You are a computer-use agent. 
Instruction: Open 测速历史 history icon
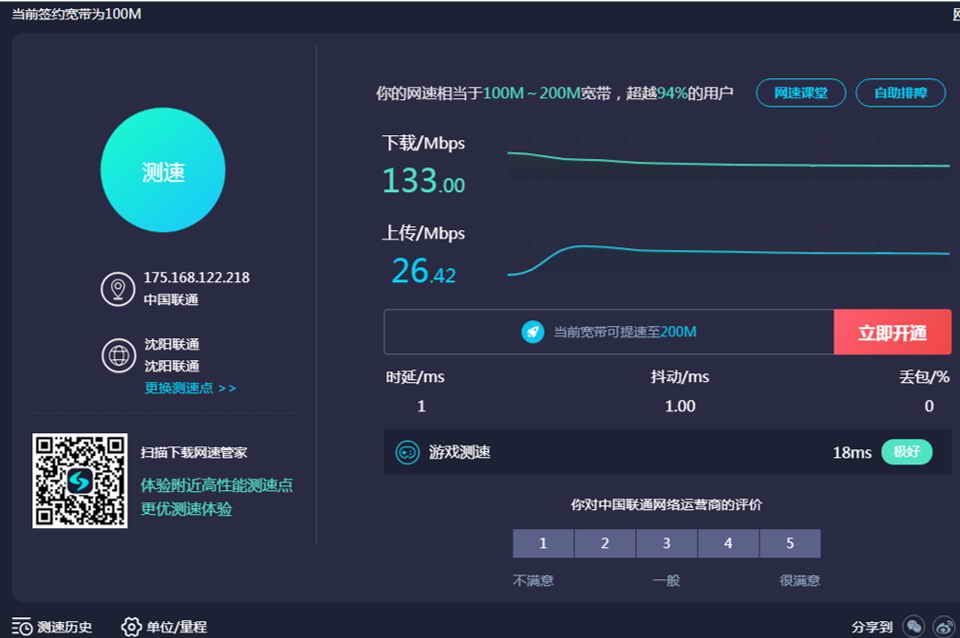tap(21, 626)
